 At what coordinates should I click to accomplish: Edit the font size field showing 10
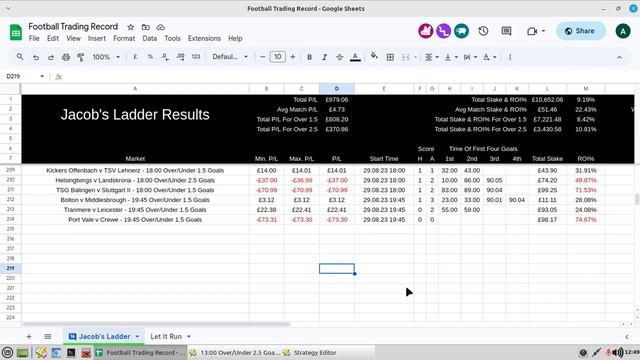[278, 57]
